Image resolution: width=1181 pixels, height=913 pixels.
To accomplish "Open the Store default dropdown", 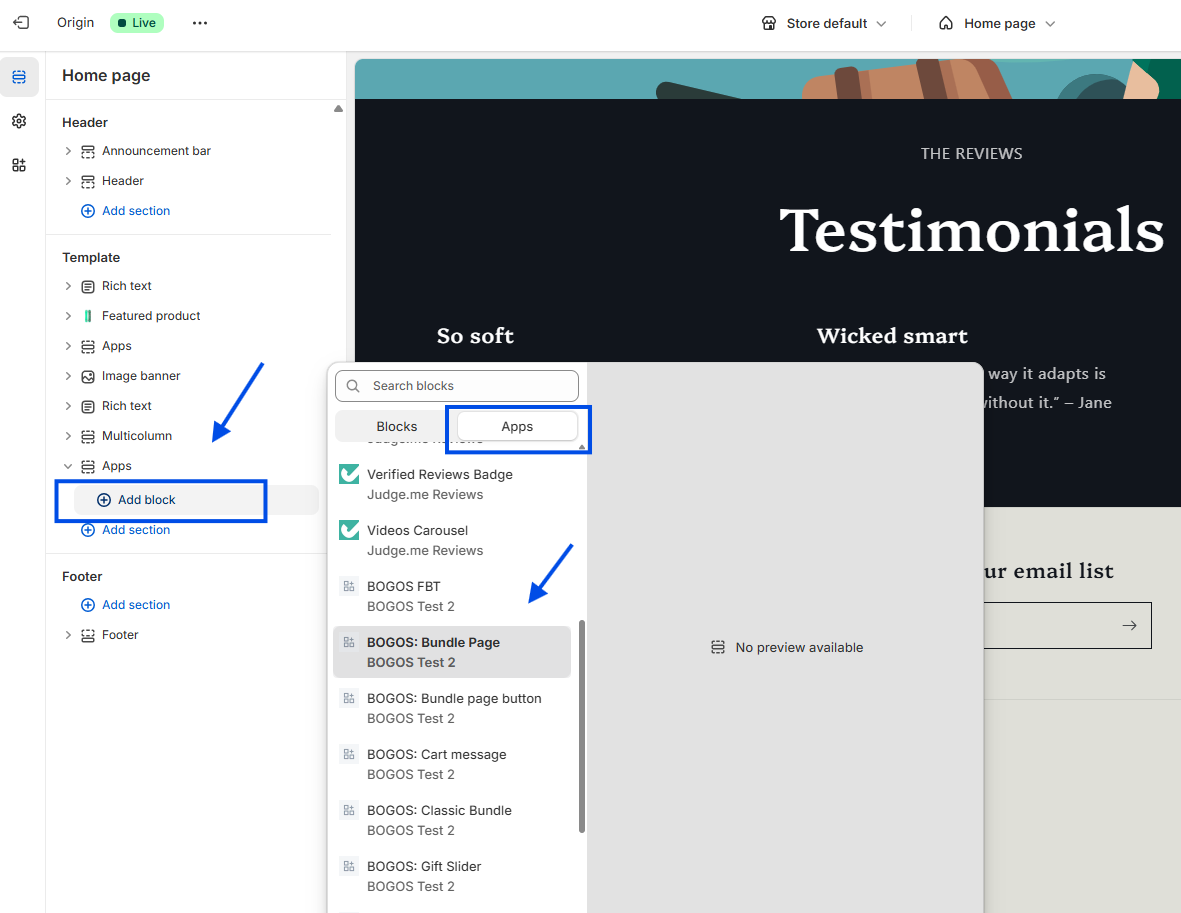I will click(824, 23).
